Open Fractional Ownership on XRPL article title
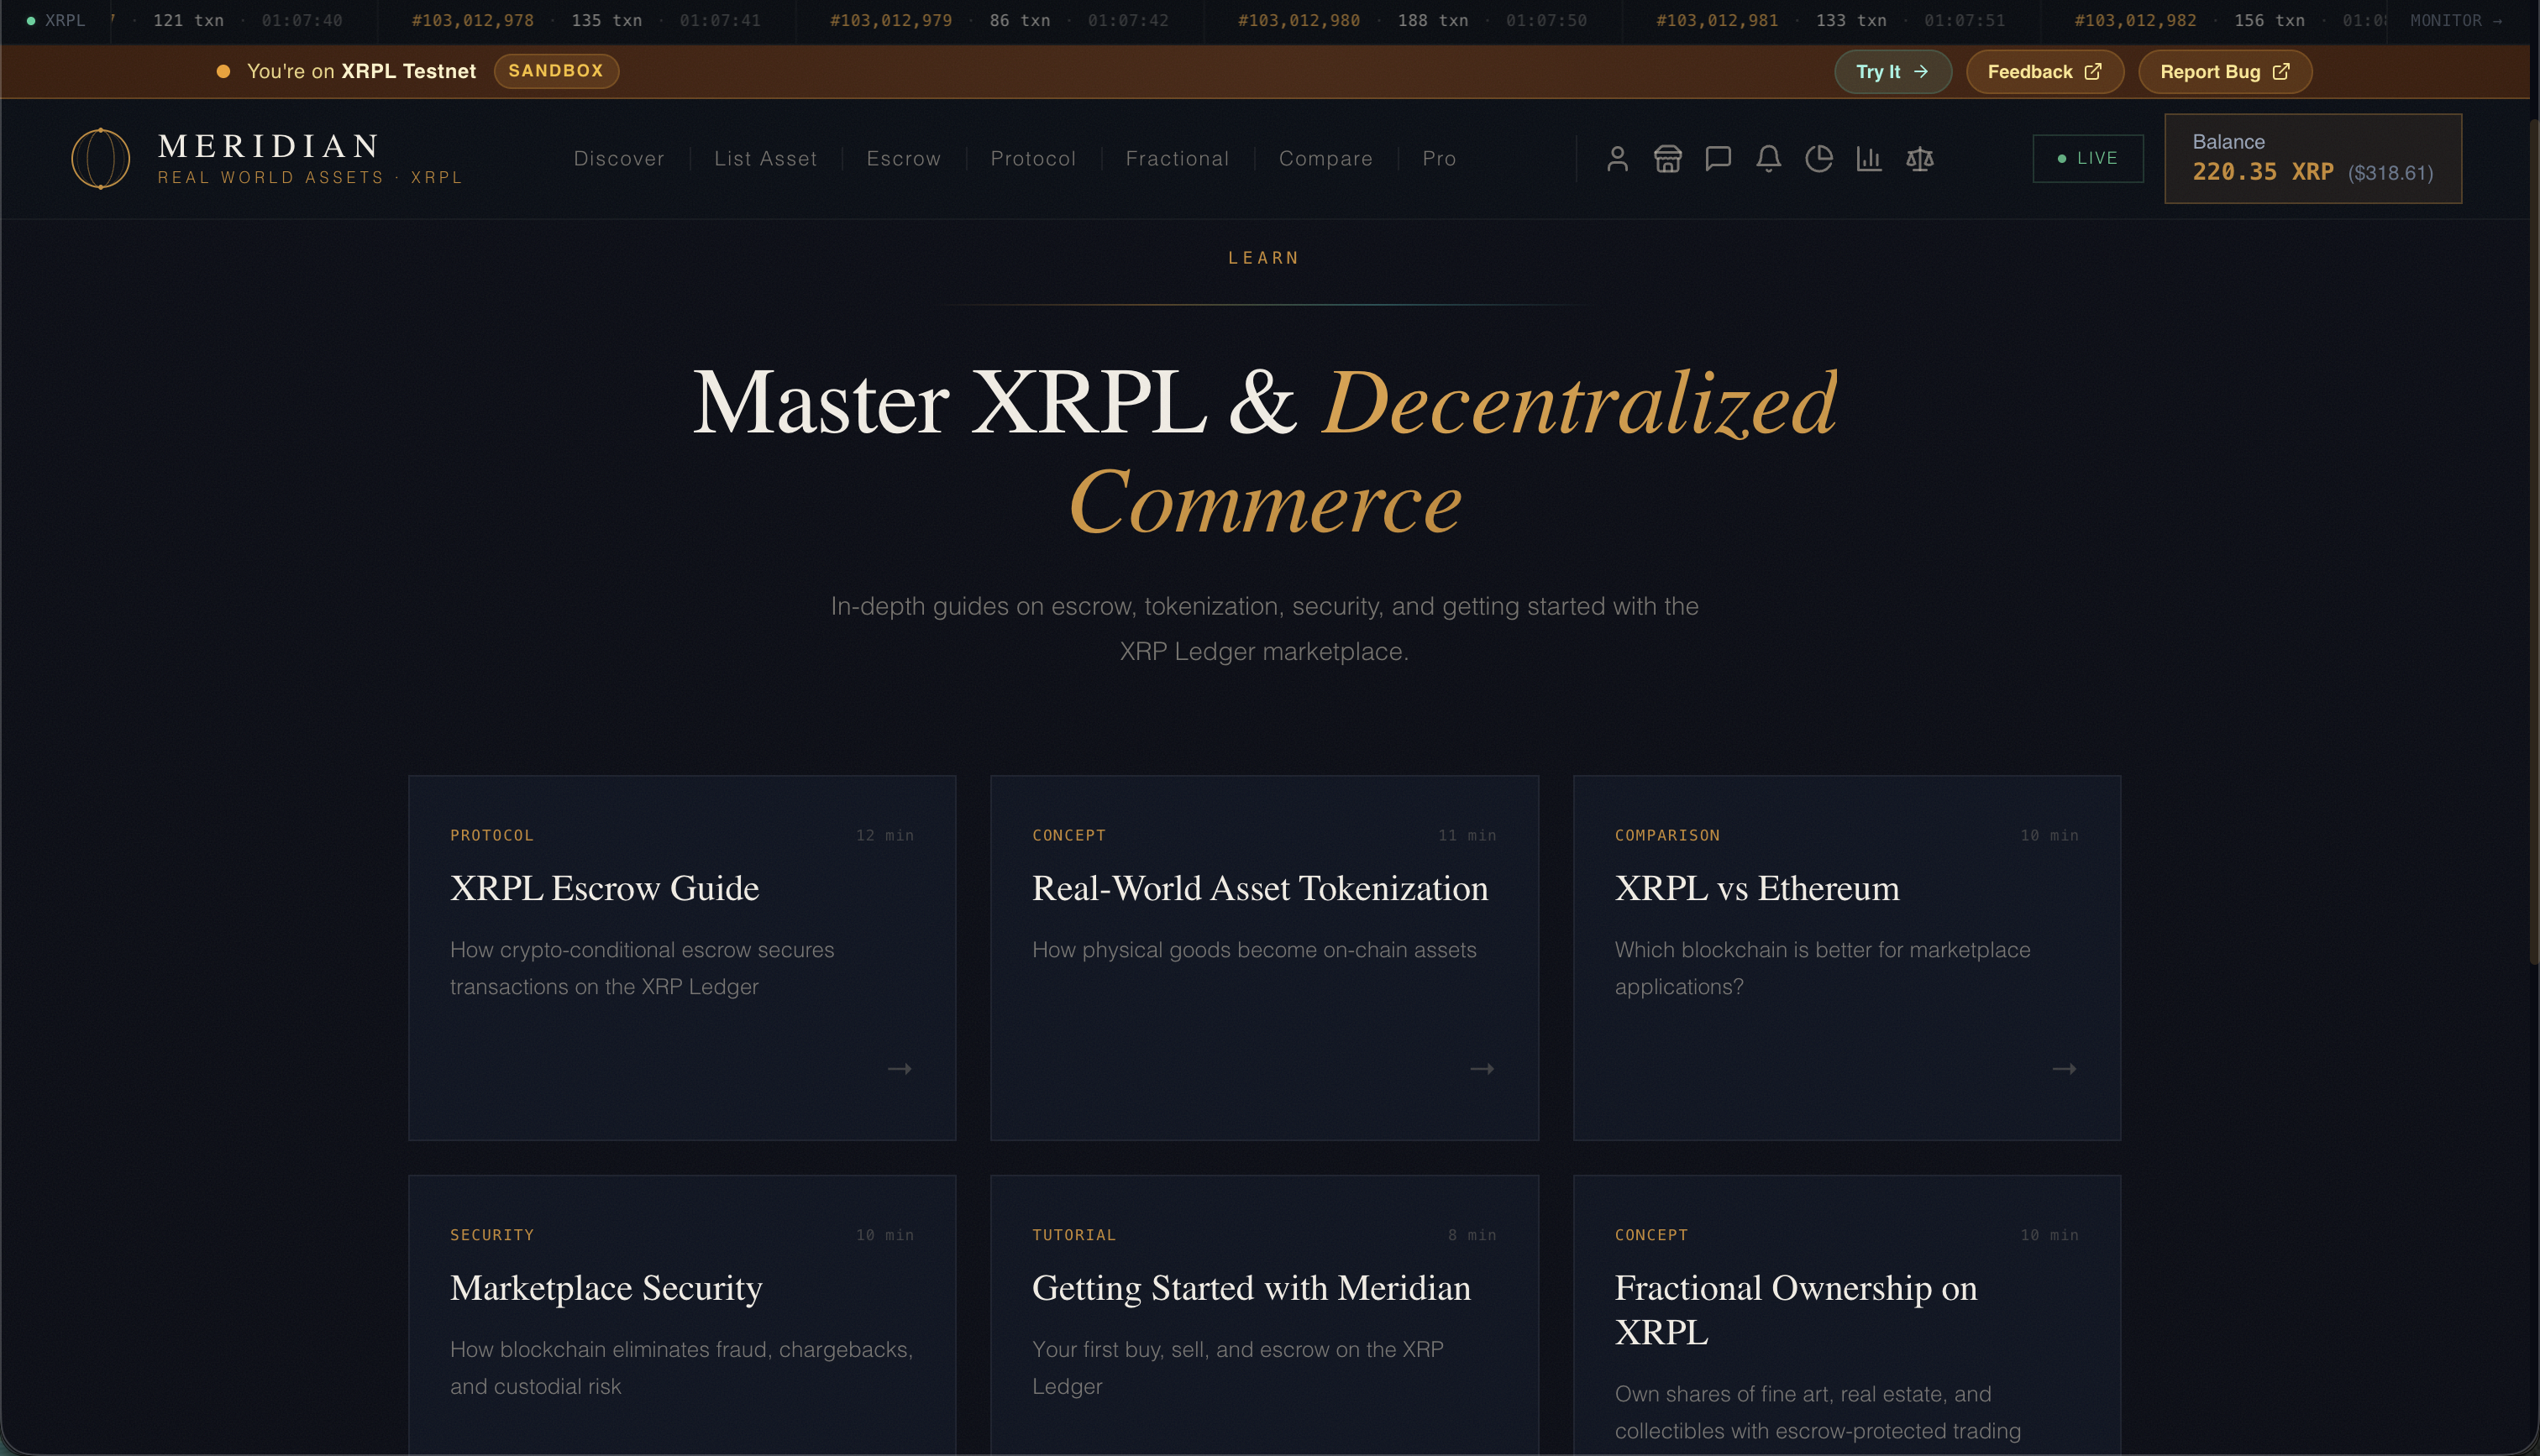The height and width of the screenshot is (1456, 2540). click(1796, 1310)
